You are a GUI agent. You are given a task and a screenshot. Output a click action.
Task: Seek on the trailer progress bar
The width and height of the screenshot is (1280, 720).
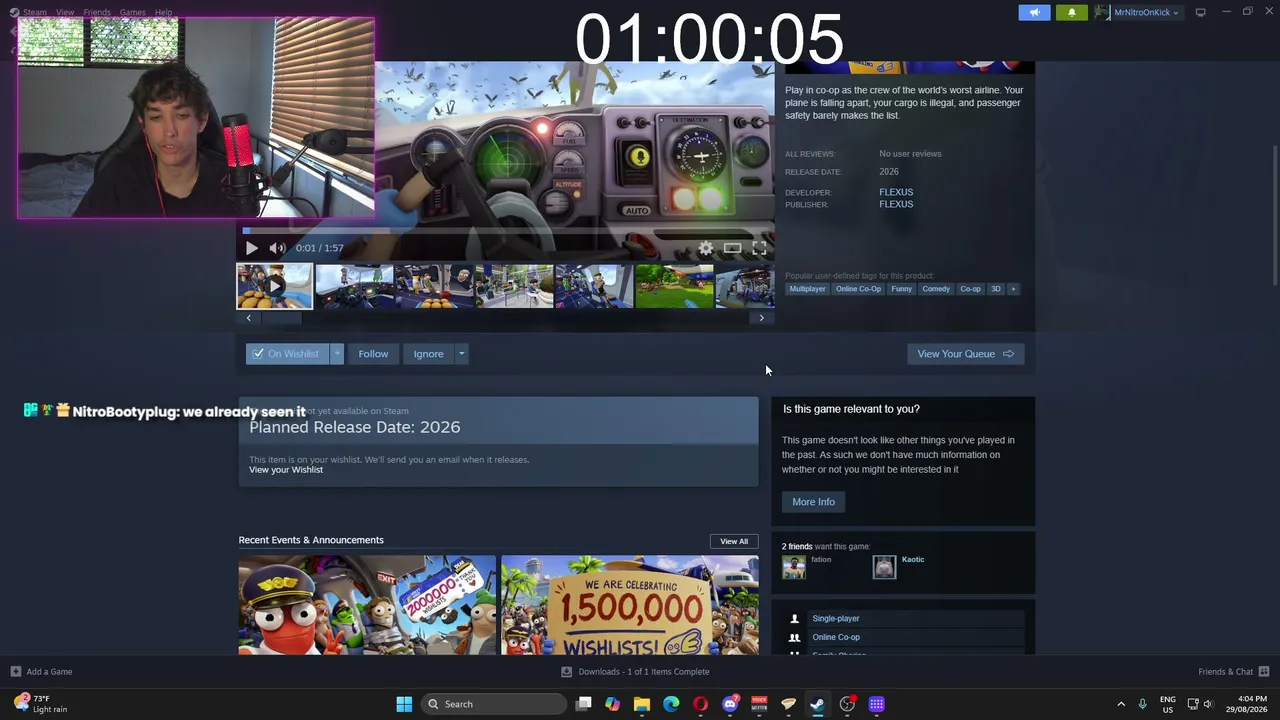(505, 231)
